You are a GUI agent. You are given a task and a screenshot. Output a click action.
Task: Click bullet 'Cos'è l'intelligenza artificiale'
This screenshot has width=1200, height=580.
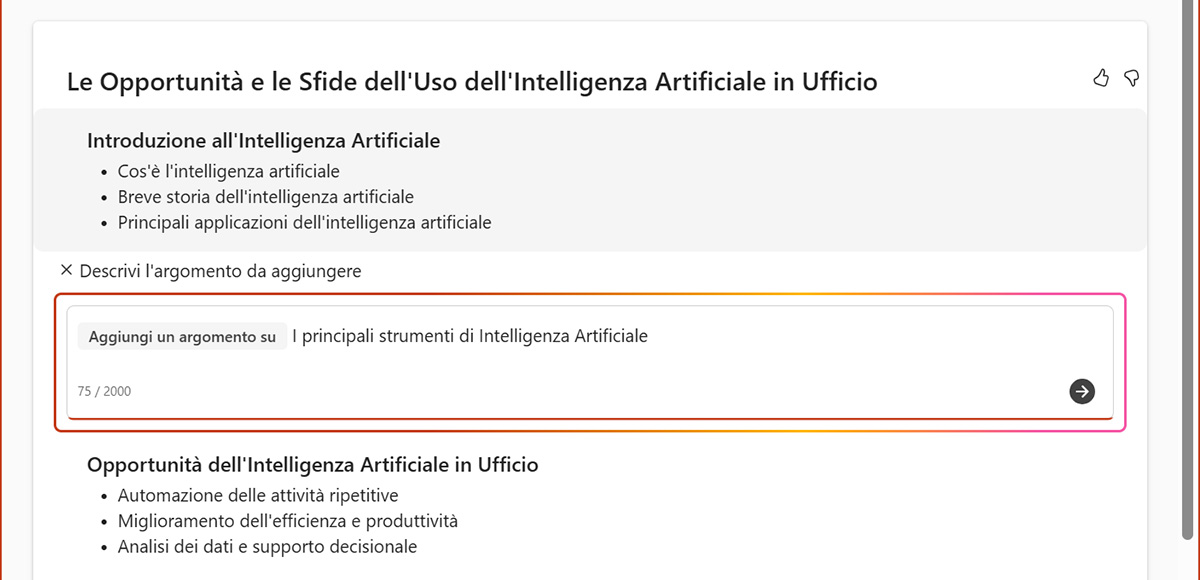coord(229,172)
